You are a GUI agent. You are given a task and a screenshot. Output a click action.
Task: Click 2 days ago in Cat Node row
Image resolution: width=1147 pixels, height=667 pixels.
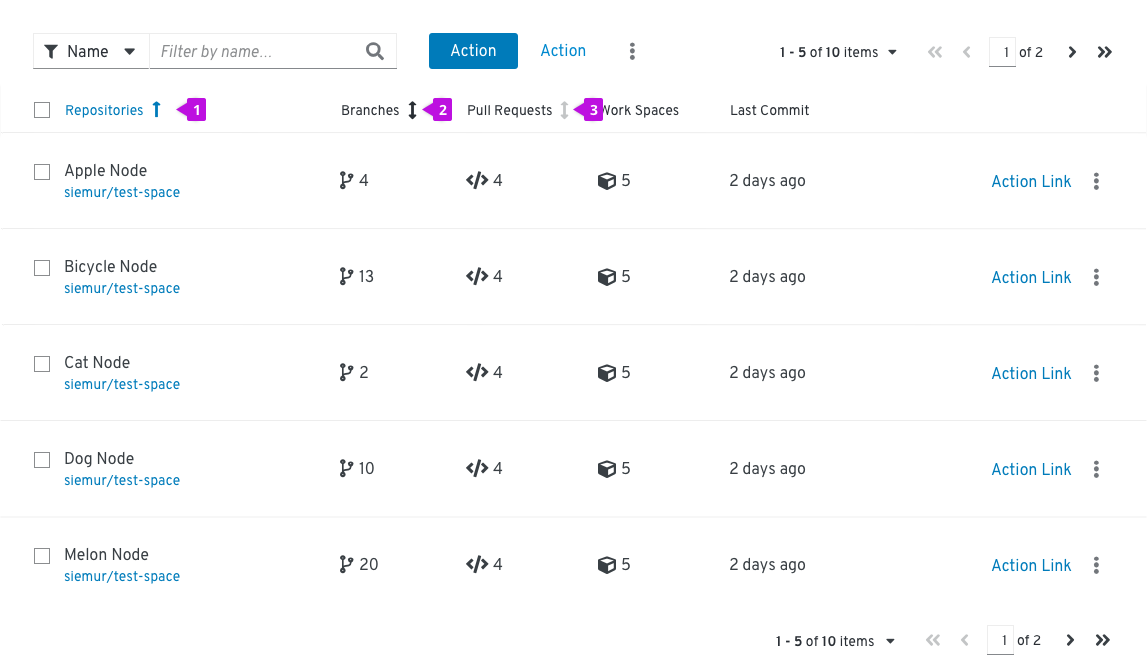[x=767, y=372]
